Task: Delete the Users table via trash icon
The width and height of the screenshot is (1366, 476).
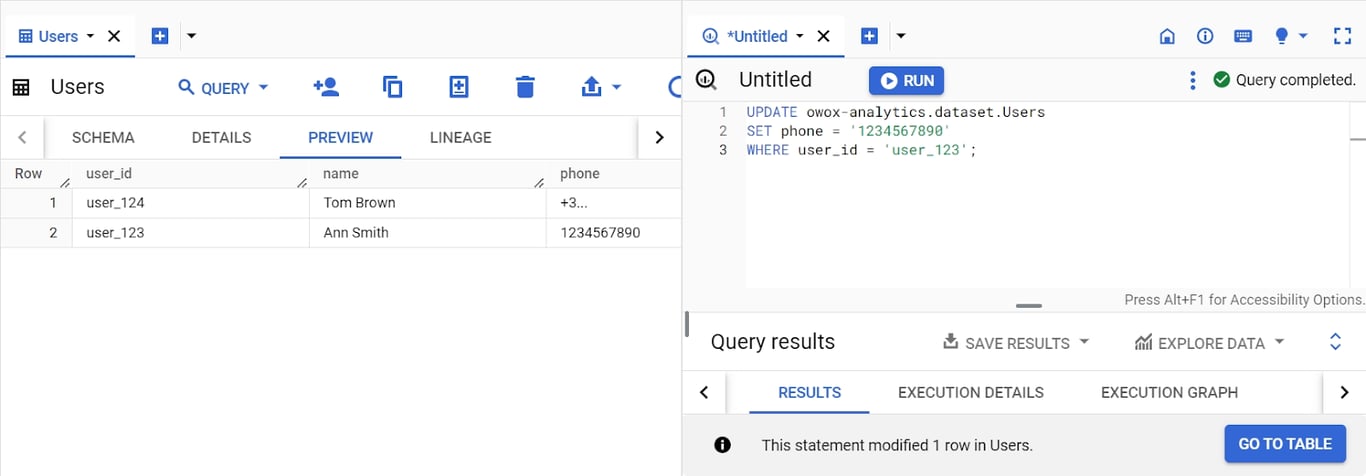Action: click(x=525, y=87)
